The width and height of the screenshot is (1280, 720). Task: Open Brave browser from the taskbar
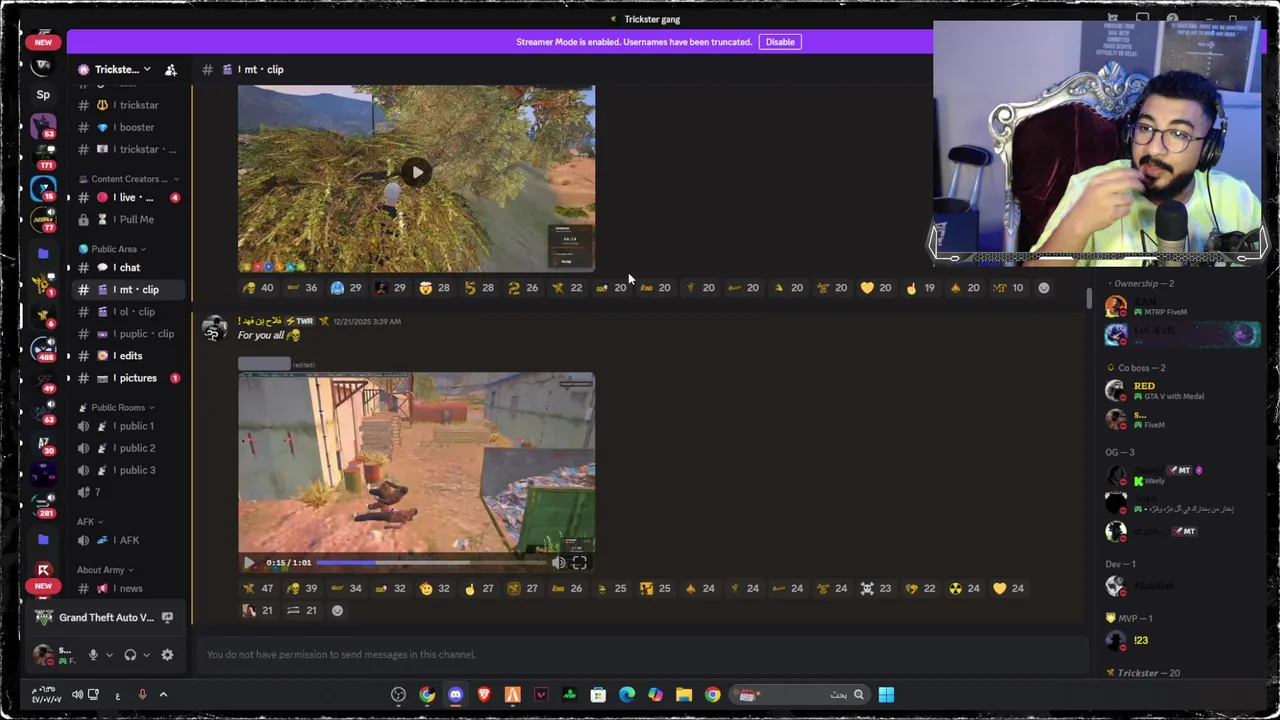484,695
